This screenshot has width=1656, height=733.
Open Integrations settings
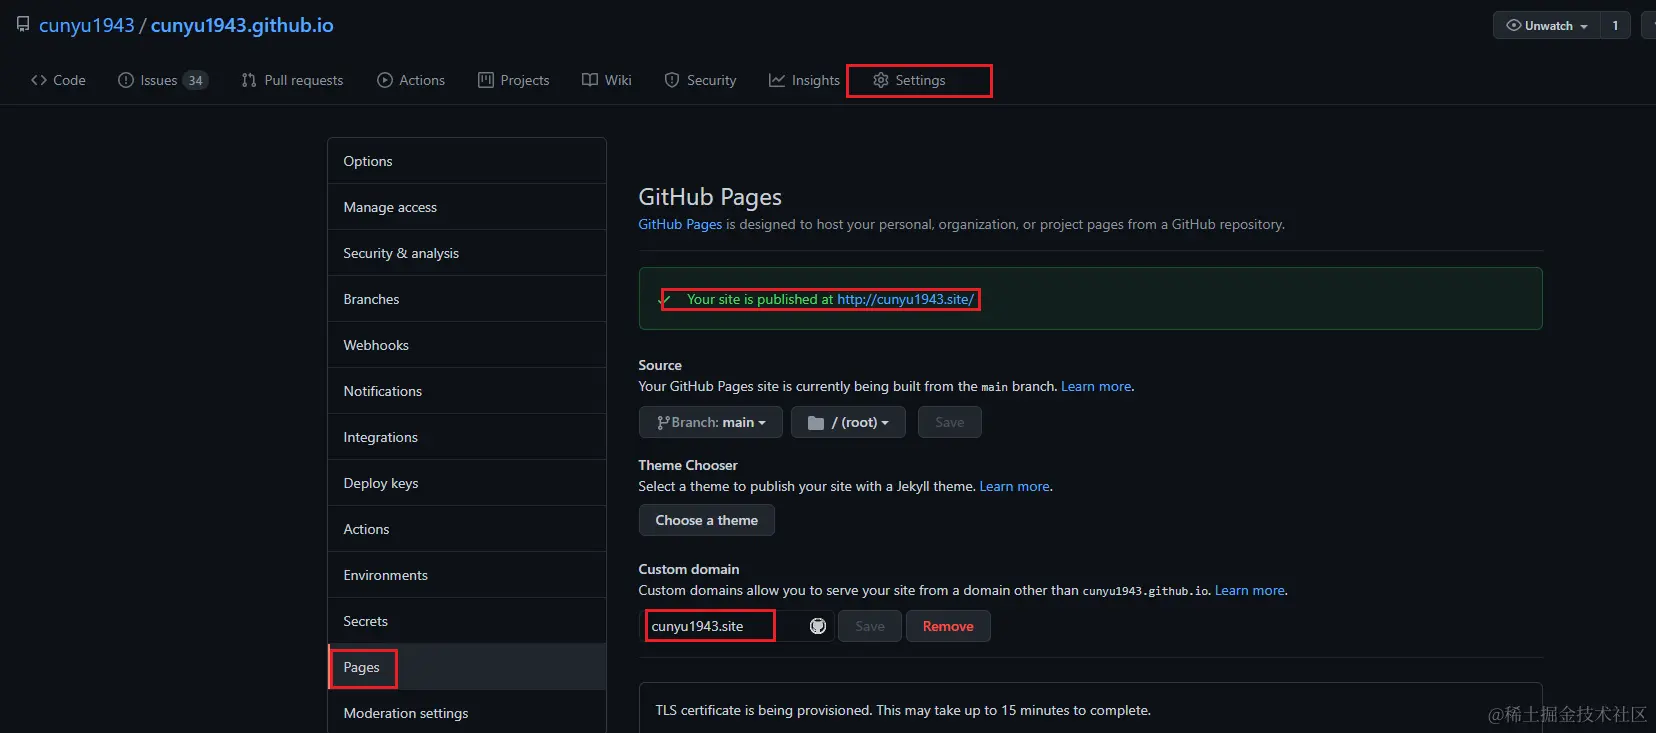point(467,437)
